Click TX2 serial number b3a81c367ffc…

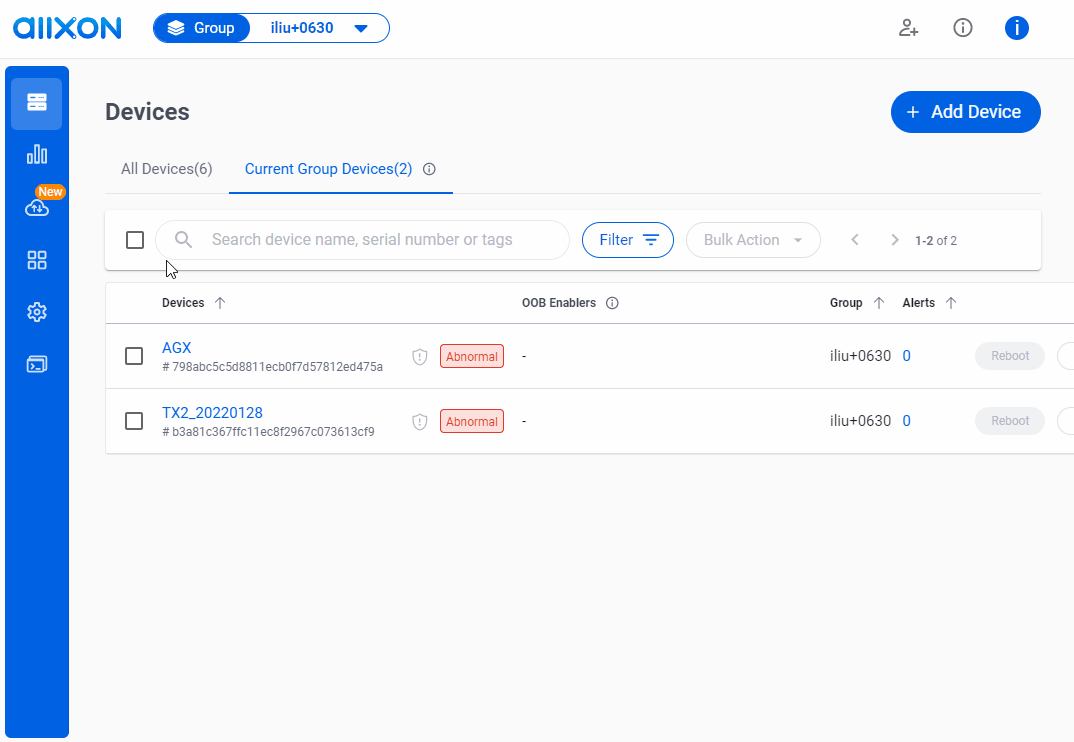268,432
